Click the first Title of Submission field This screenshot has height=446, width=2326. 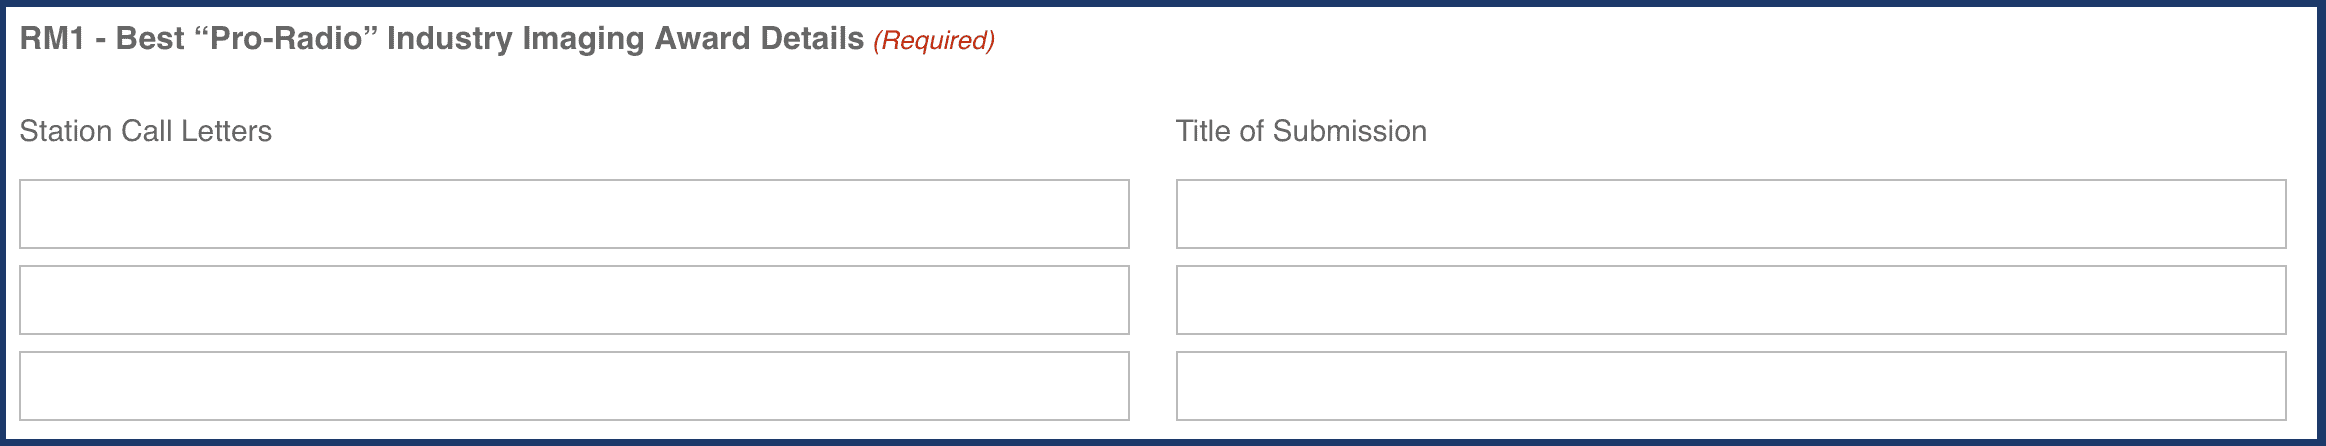click(1731, 214)
